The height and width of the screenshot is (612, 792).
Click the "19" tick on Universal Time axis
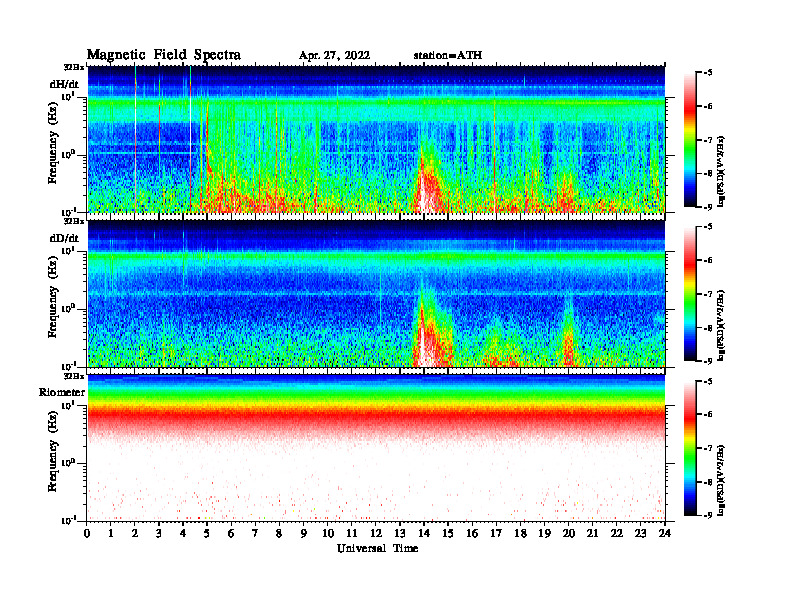click(544, 533)
